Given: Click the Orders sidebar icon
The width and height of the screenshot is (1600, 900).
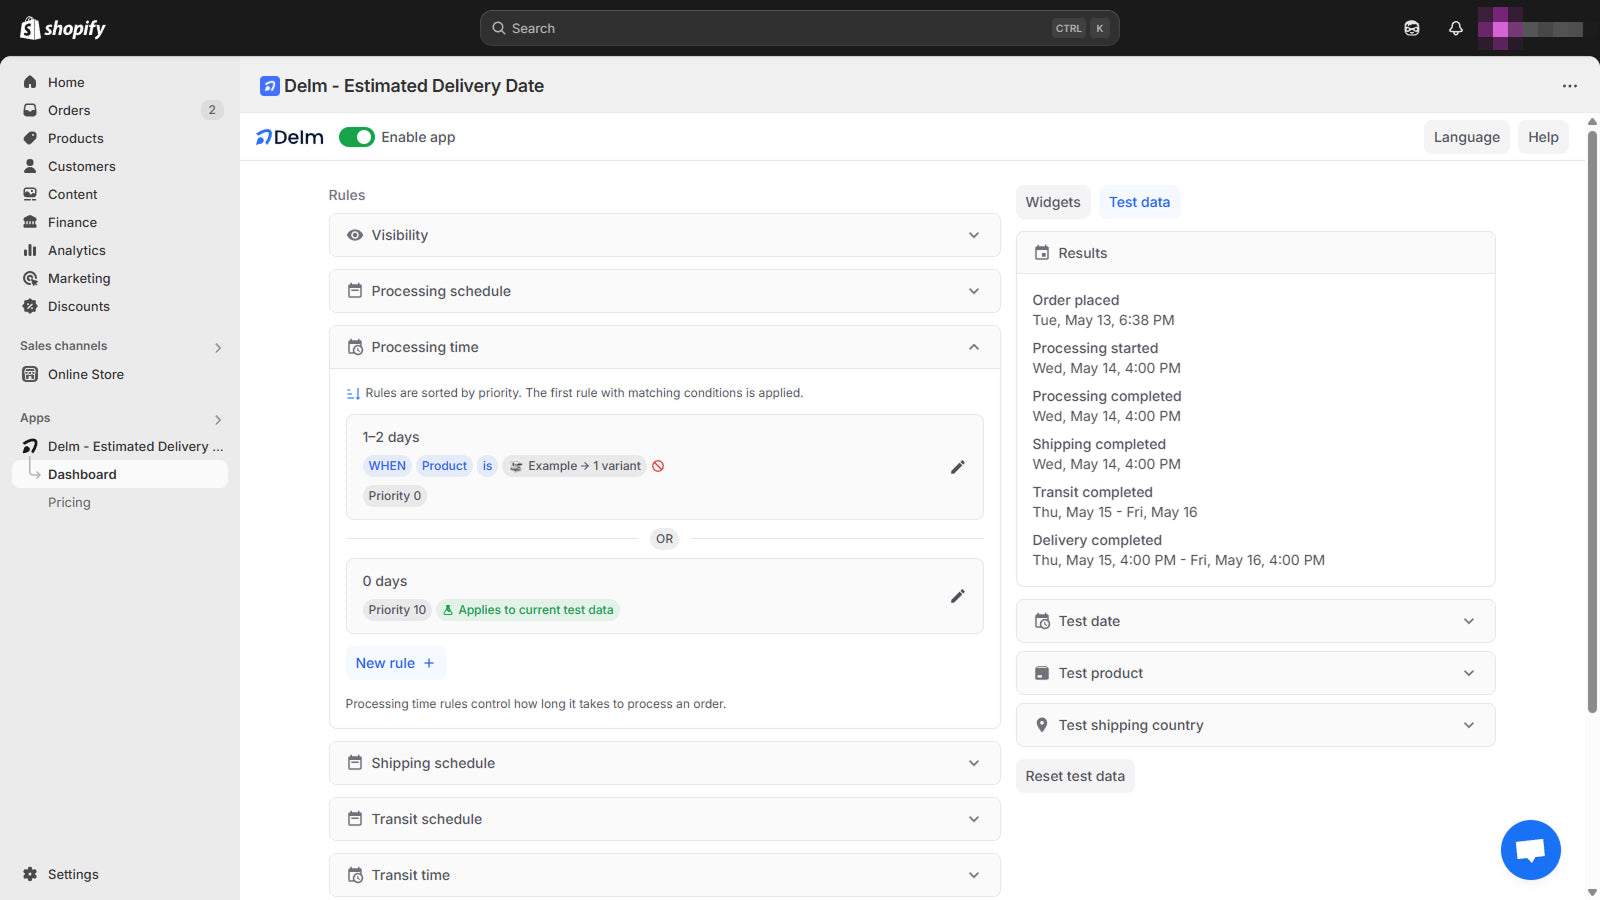Looking at the screenshot, I should (x=30, y=110).
